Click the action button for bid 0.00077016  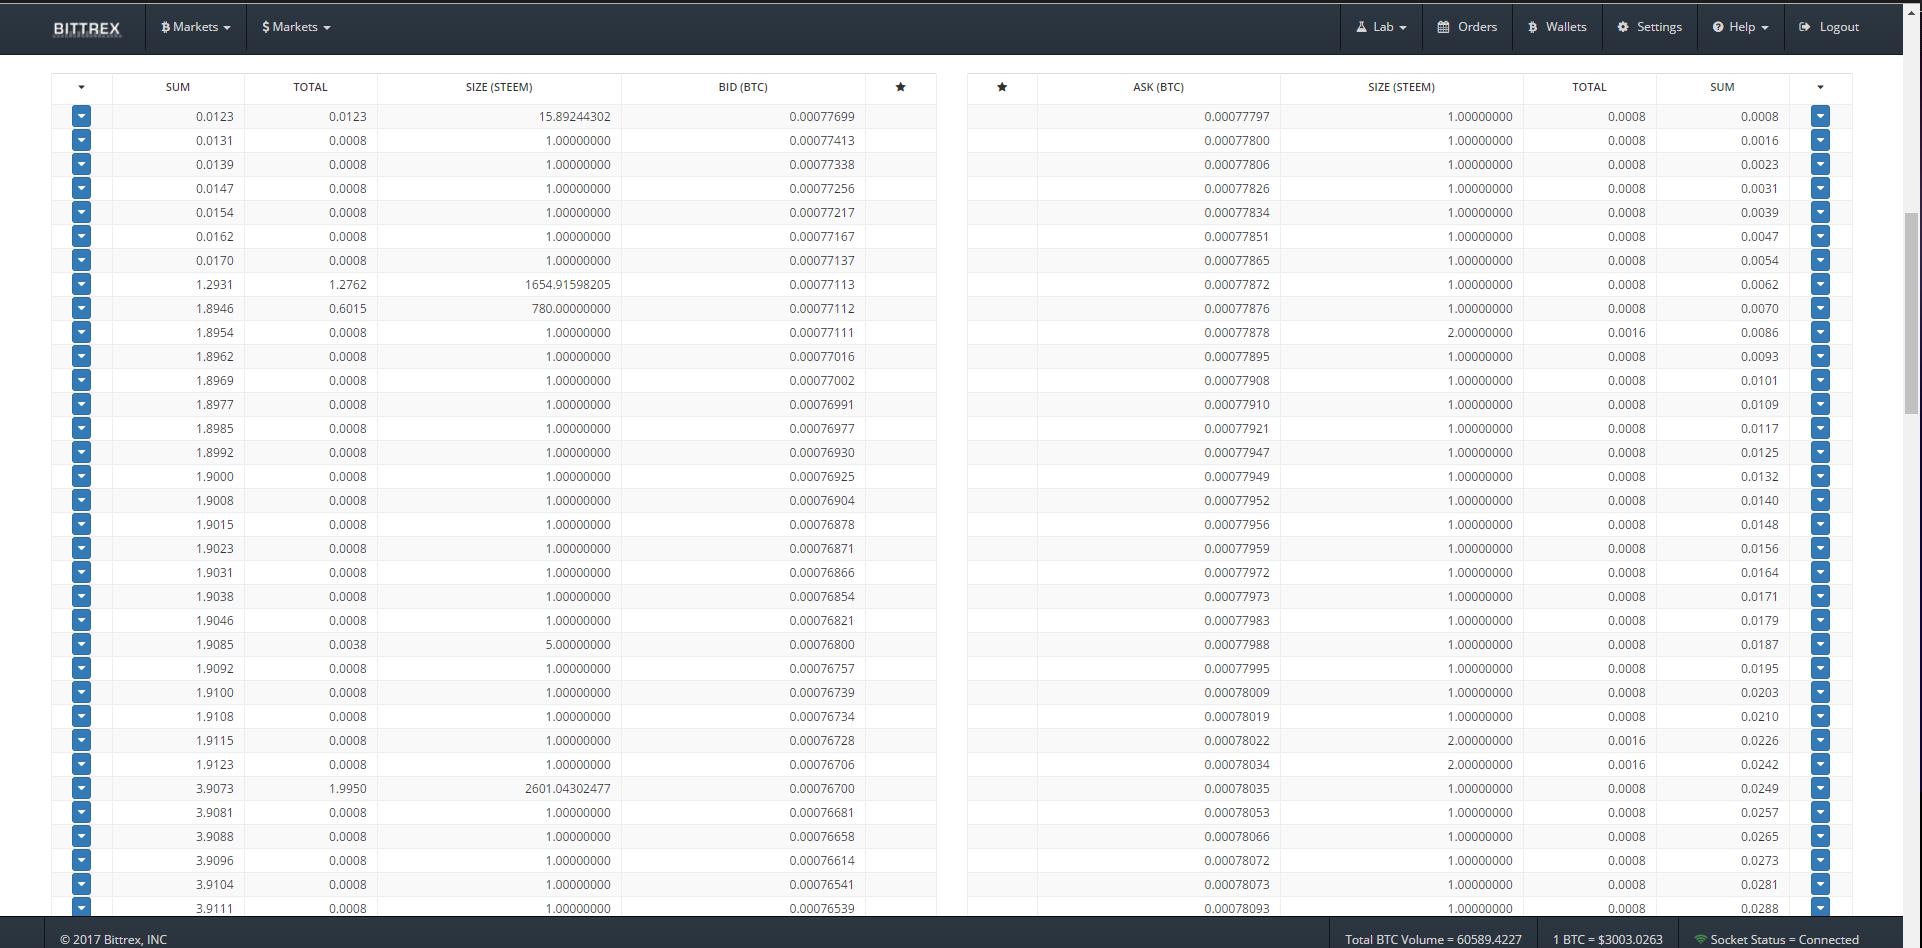coord(82,356)
